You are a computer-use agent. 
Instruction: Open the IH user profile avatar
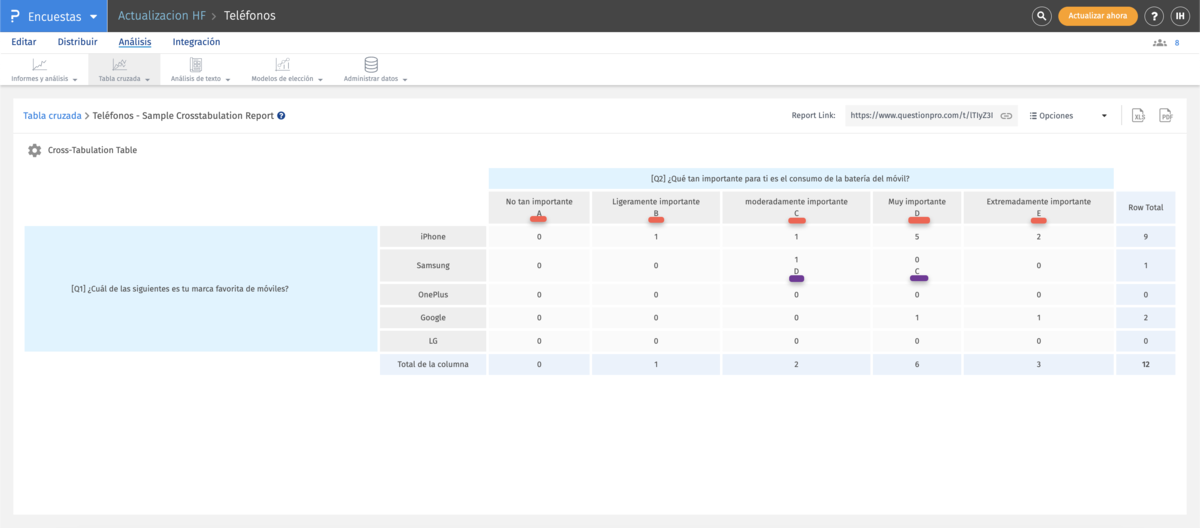point(1180,16)
